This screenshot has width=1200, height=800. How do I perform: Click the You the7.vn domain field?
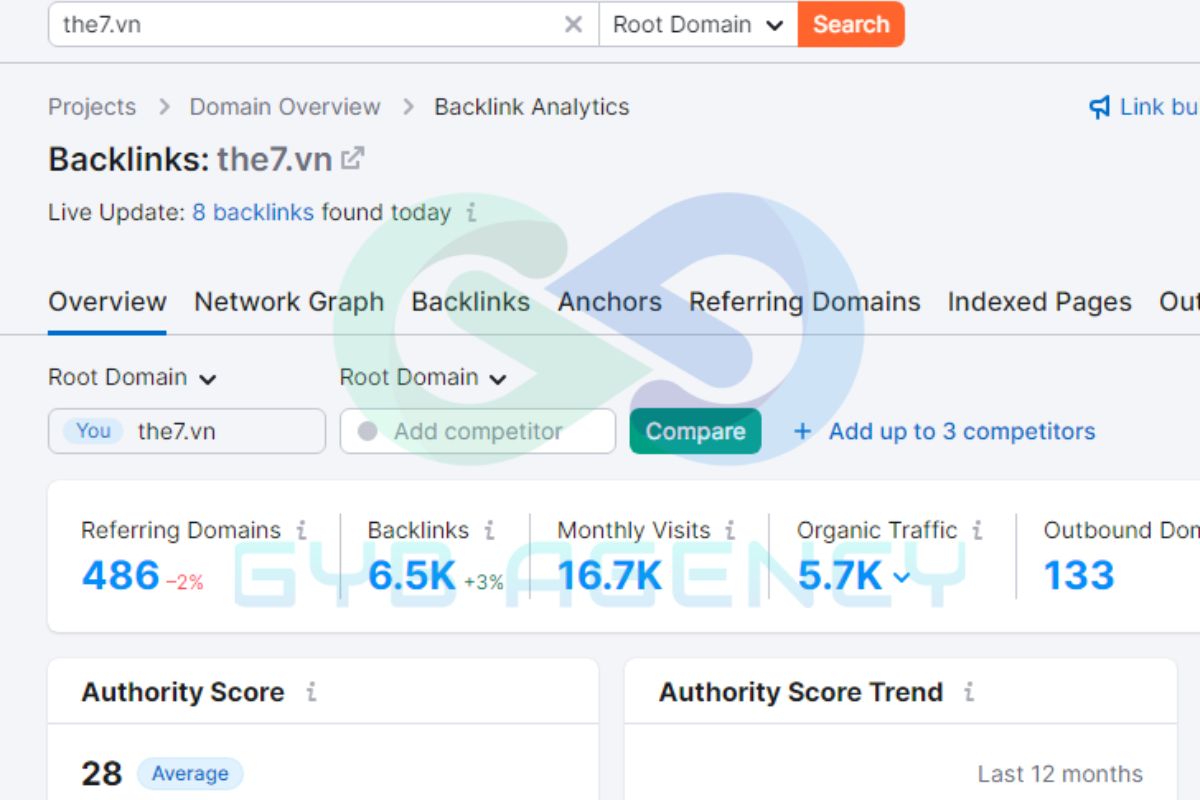pyautogui.click(x=187, y=431)
